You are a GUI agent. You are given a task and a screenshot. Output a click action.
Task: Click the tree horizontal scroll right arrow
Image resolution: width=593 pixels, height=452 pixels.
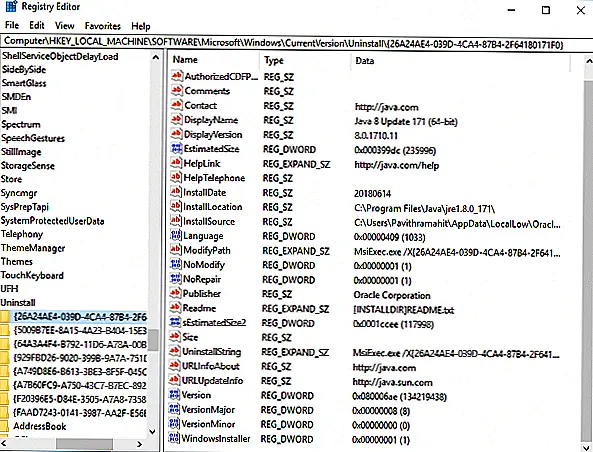(140, 444)
